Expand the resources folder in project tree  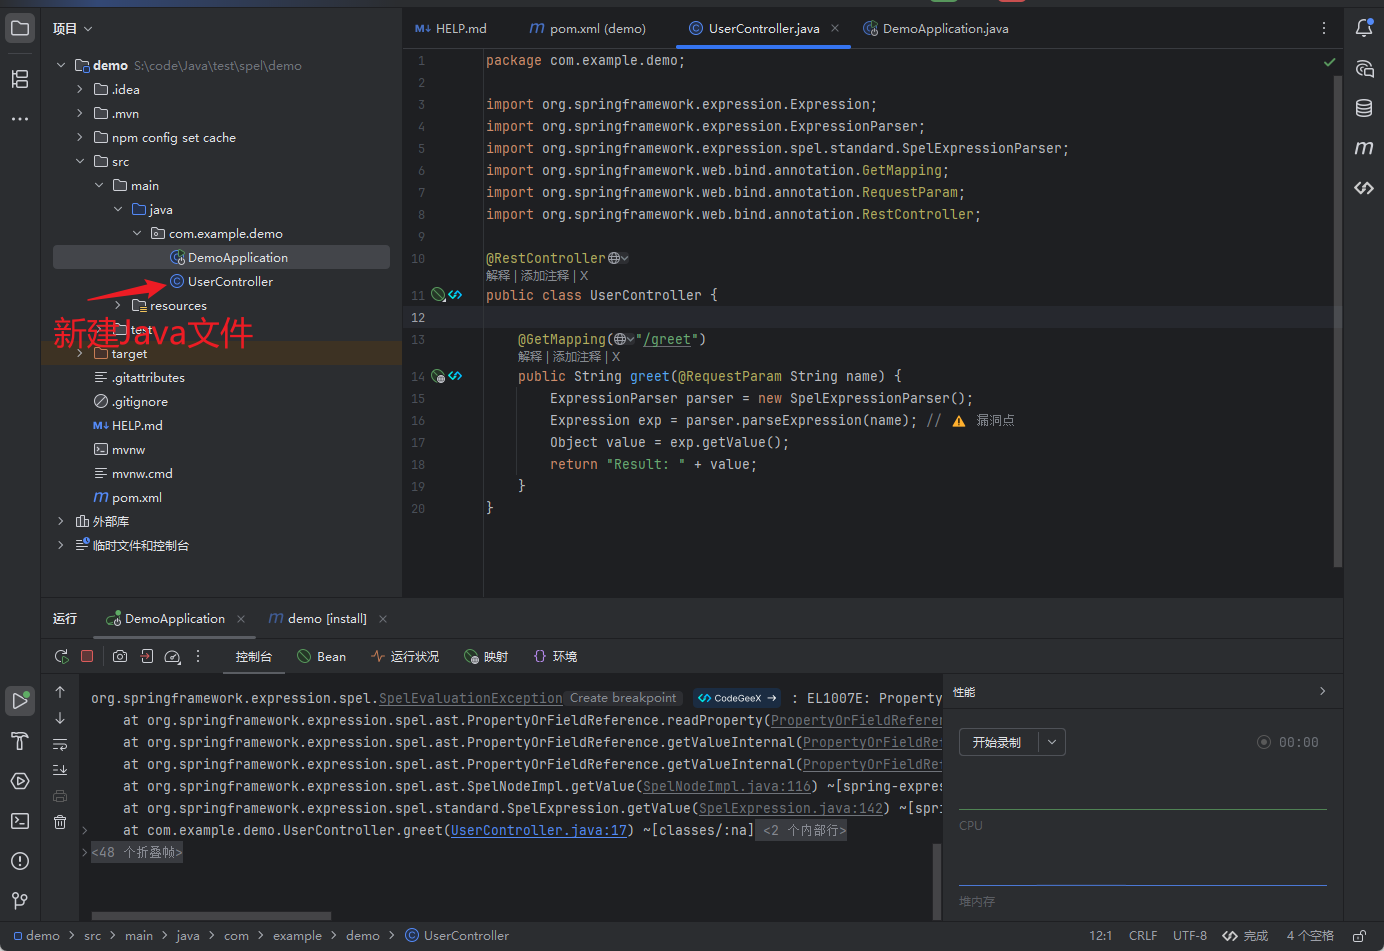click(x=118, y=306)
